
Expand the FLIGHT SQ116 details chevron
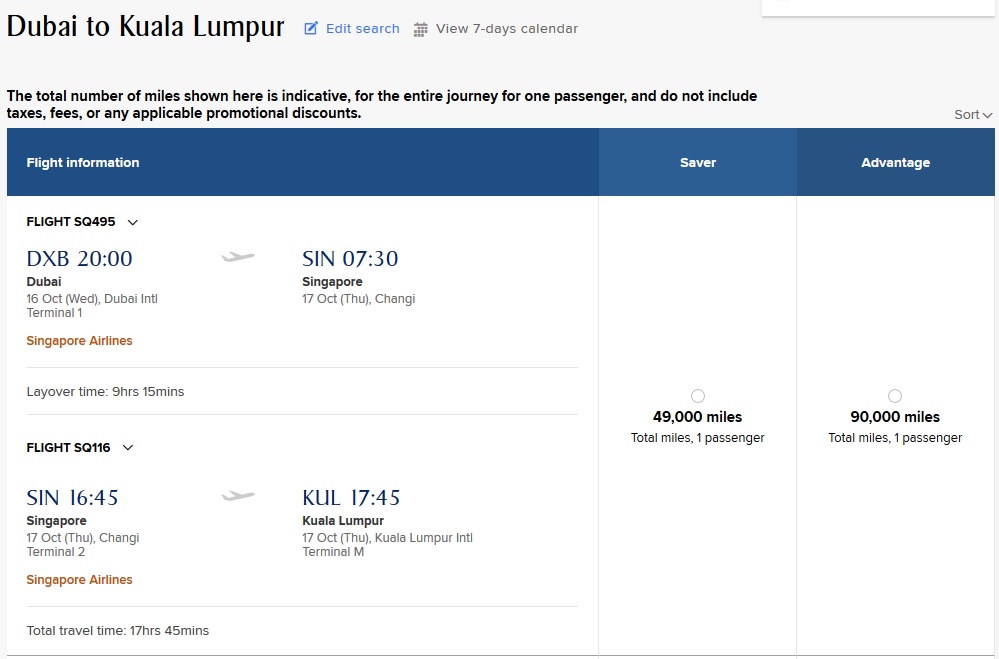coord(128,448)
